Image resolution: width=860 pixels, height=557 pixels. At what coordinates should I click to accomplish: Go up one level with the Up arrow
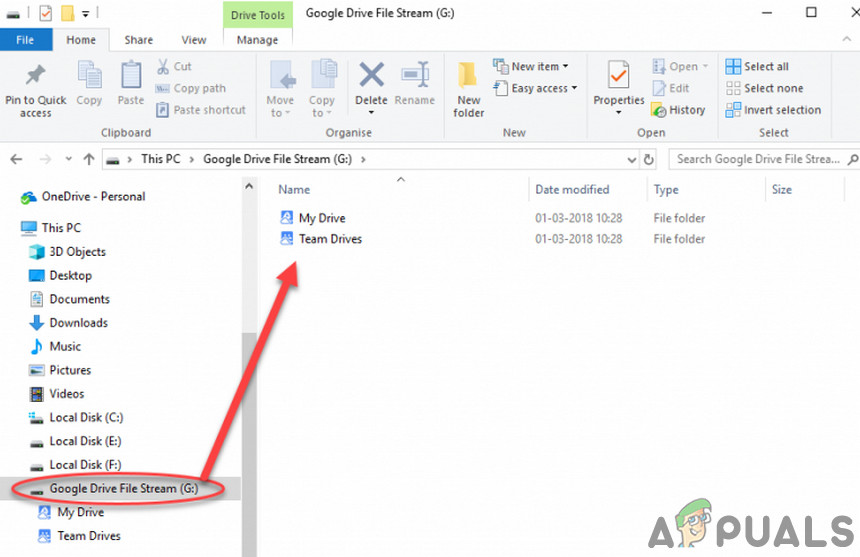(89, 160)
